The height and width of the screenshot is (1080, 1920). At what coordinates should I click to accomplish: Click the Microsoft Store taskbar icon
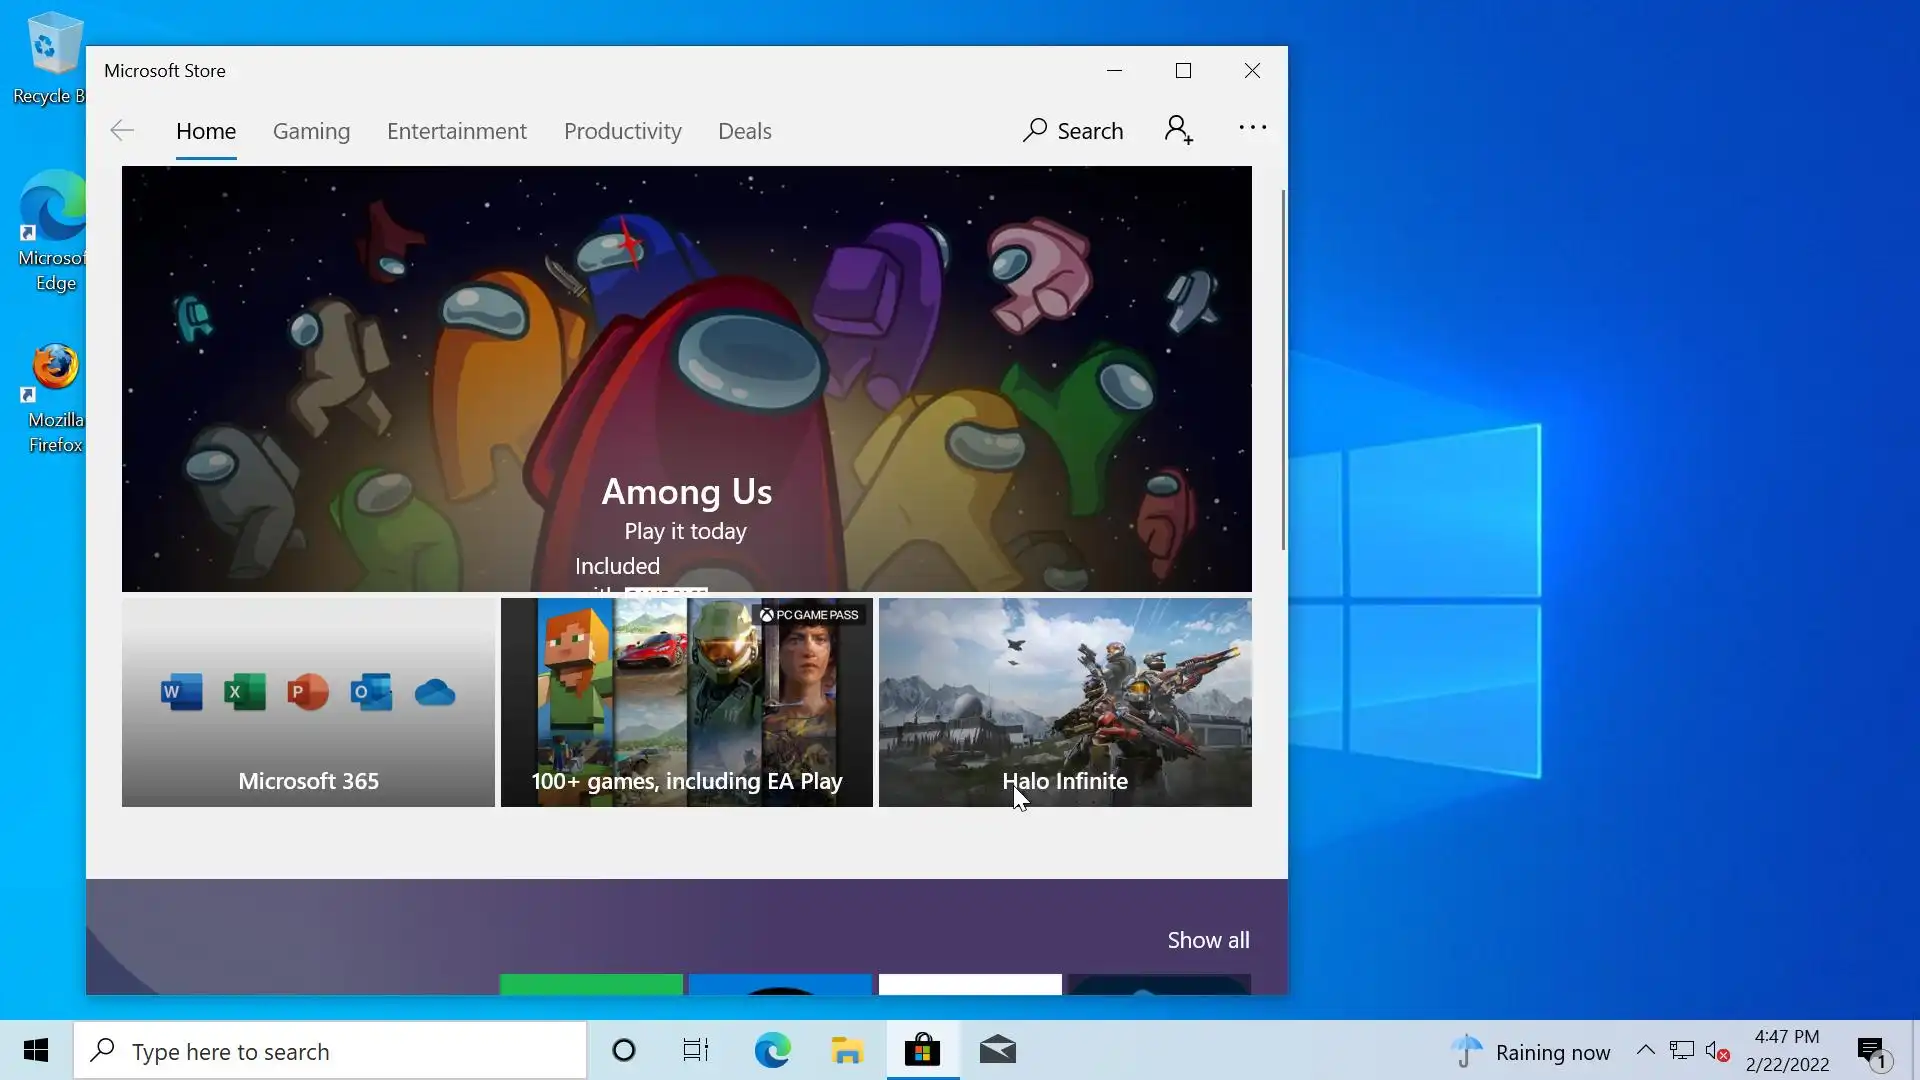point(922,1051)
